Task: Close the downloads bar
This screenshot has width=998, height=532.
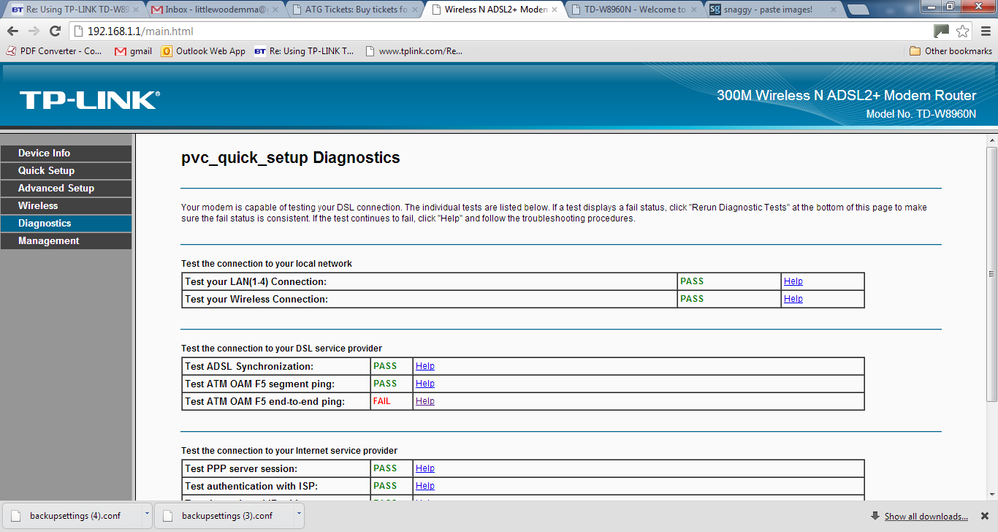Action: pyautogui.click(x=985, y=516)
